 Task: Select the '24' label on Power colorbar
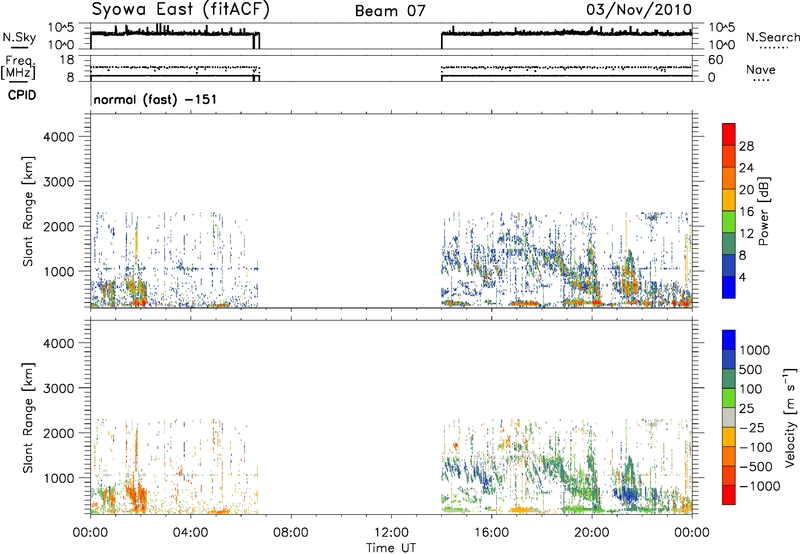746,168
